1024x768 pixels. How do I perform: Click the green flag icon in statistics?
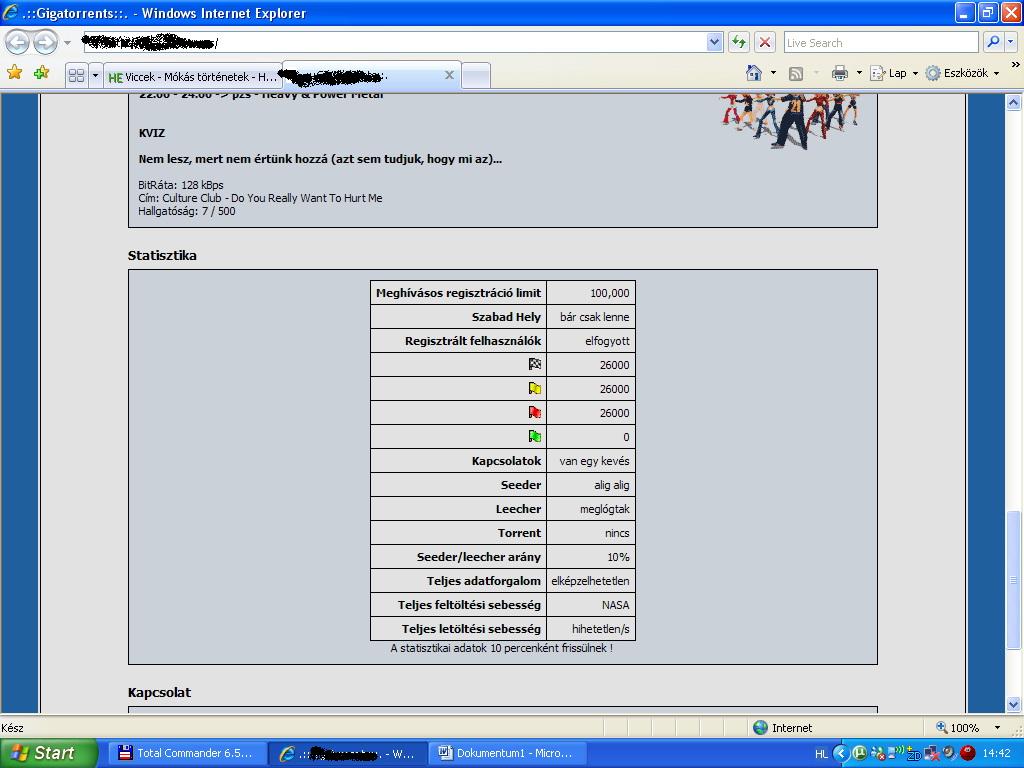point(535,436)
